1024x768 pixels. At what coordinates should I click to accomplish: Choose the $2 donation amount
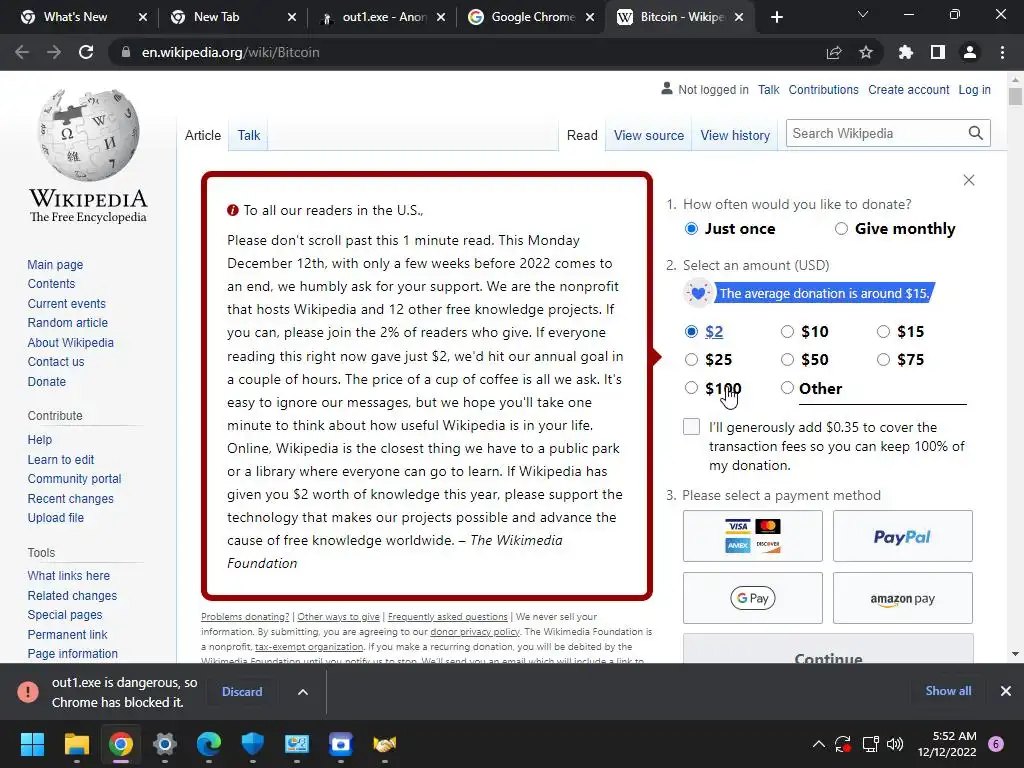pos(691,332)
